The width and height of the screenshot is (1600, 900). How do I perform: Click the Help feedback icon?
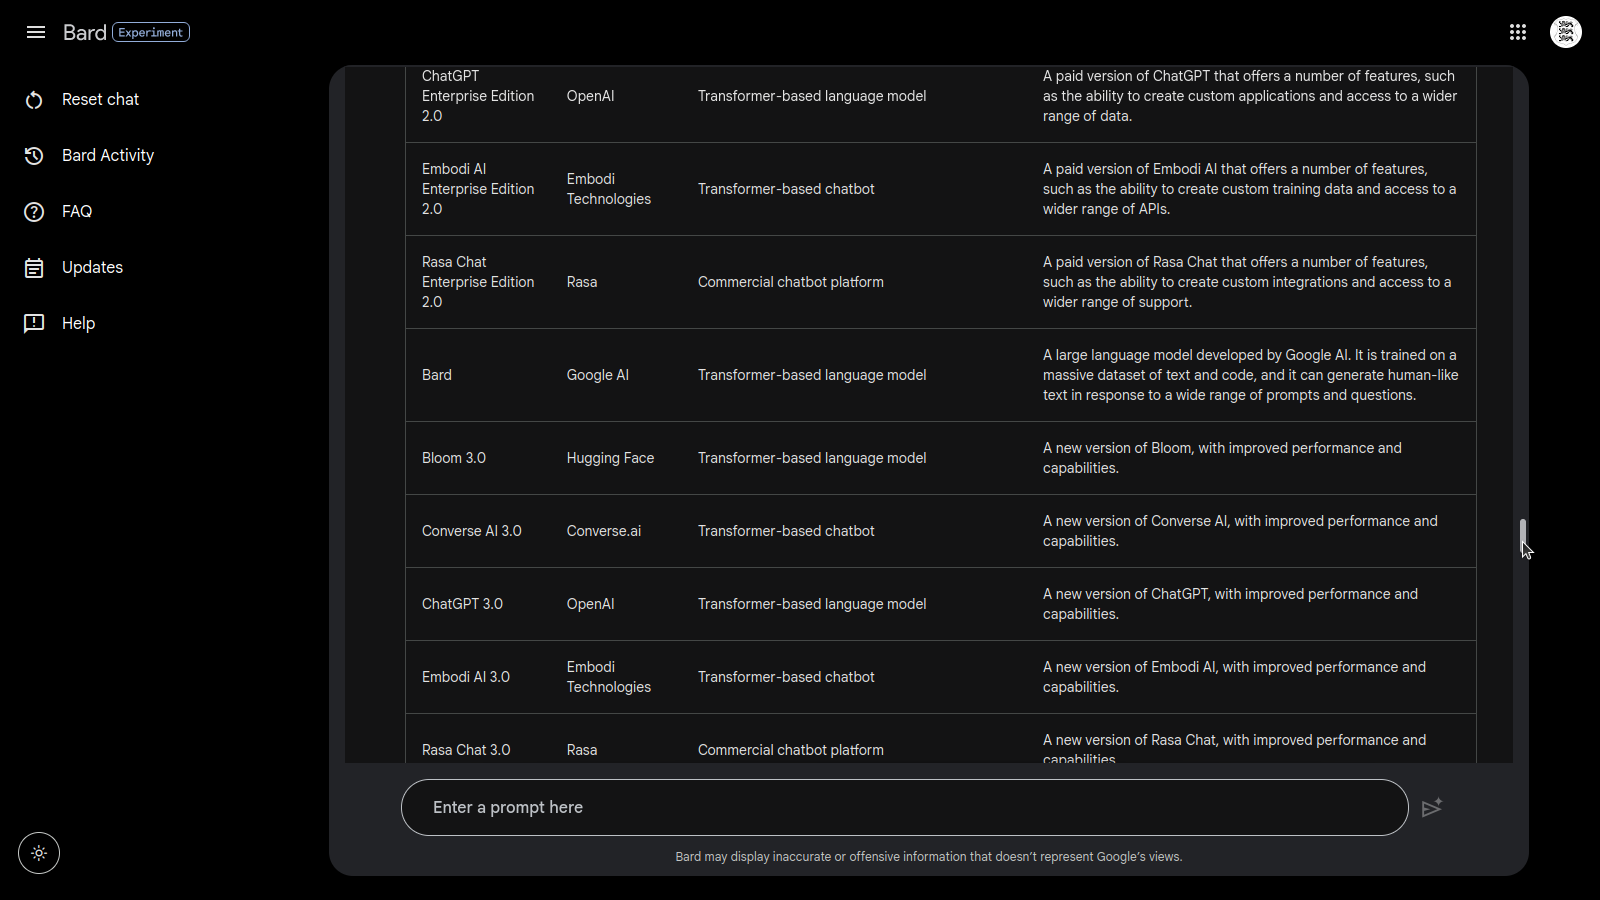[x=34, y=324]
